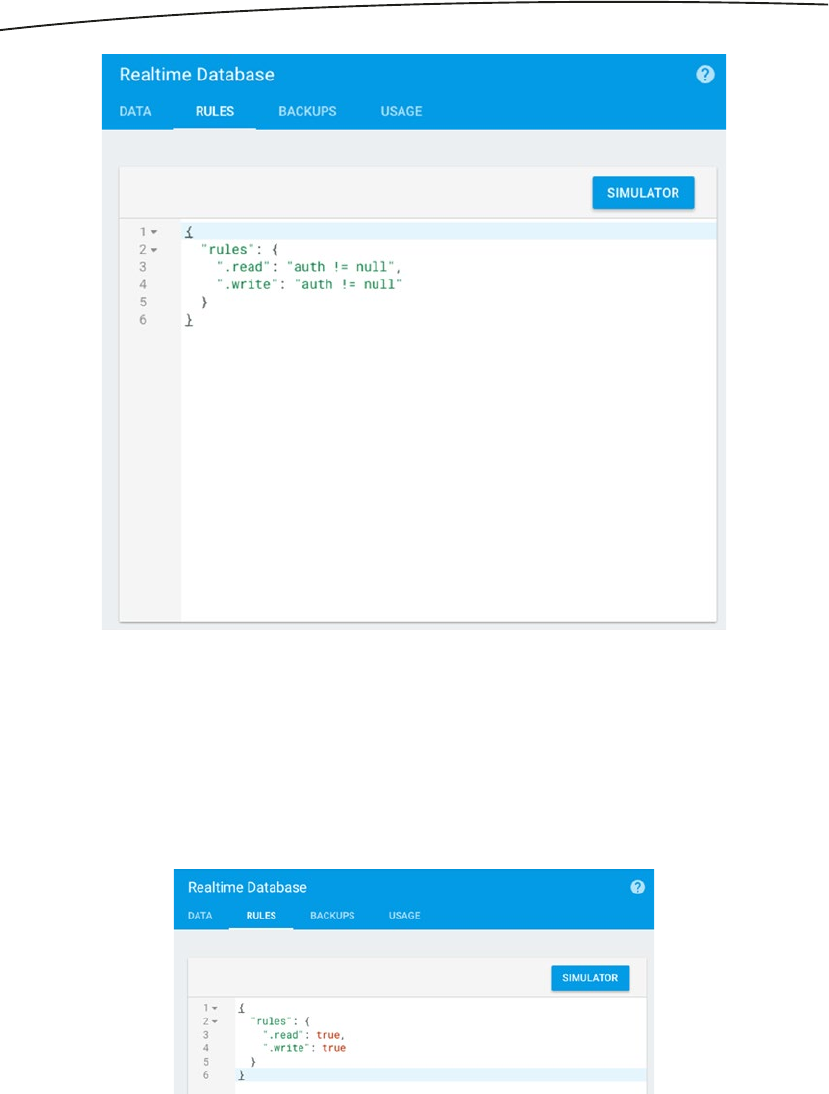Open help icon in lower Realtime Database panel
Viewport: 829px width, 1094px height.
[x=637, y=887]
